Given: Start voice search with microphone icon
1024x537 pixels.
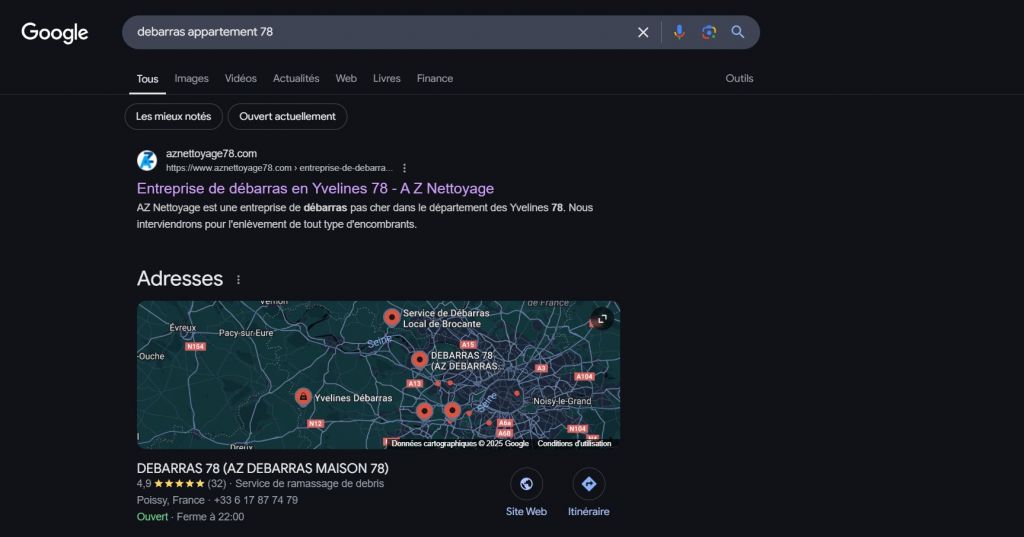Looking at the screenshot, I should (x=679, y=32).
